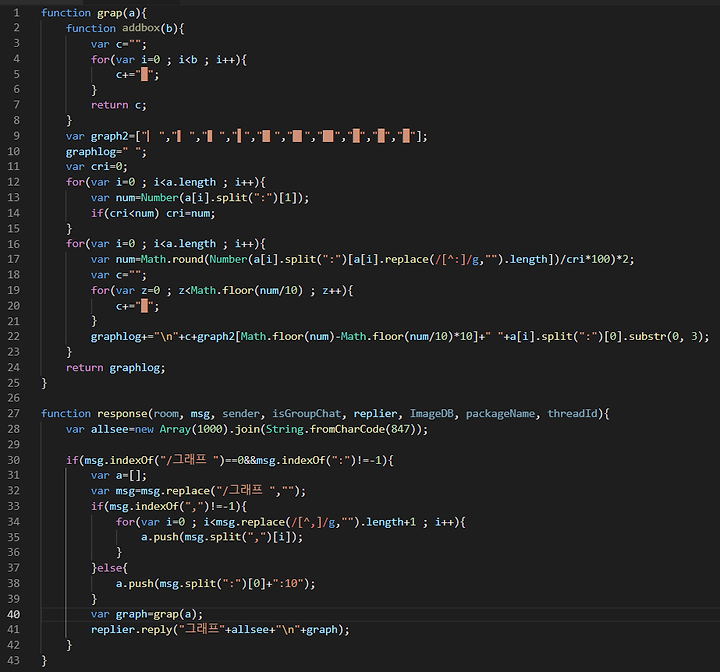Click the 'var a=[];' declaration on line 31
This screenshot has height=672, width=720.
click(118, 475)
